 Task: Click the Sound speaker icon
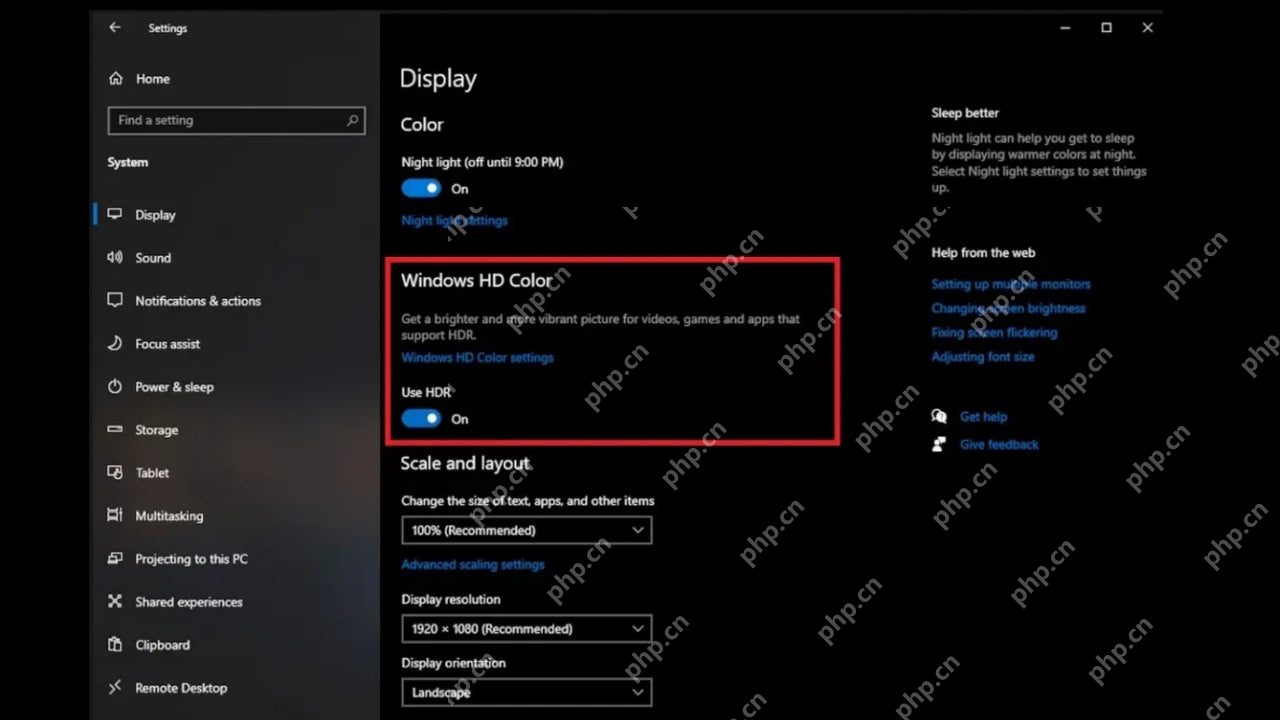(115, 257)
